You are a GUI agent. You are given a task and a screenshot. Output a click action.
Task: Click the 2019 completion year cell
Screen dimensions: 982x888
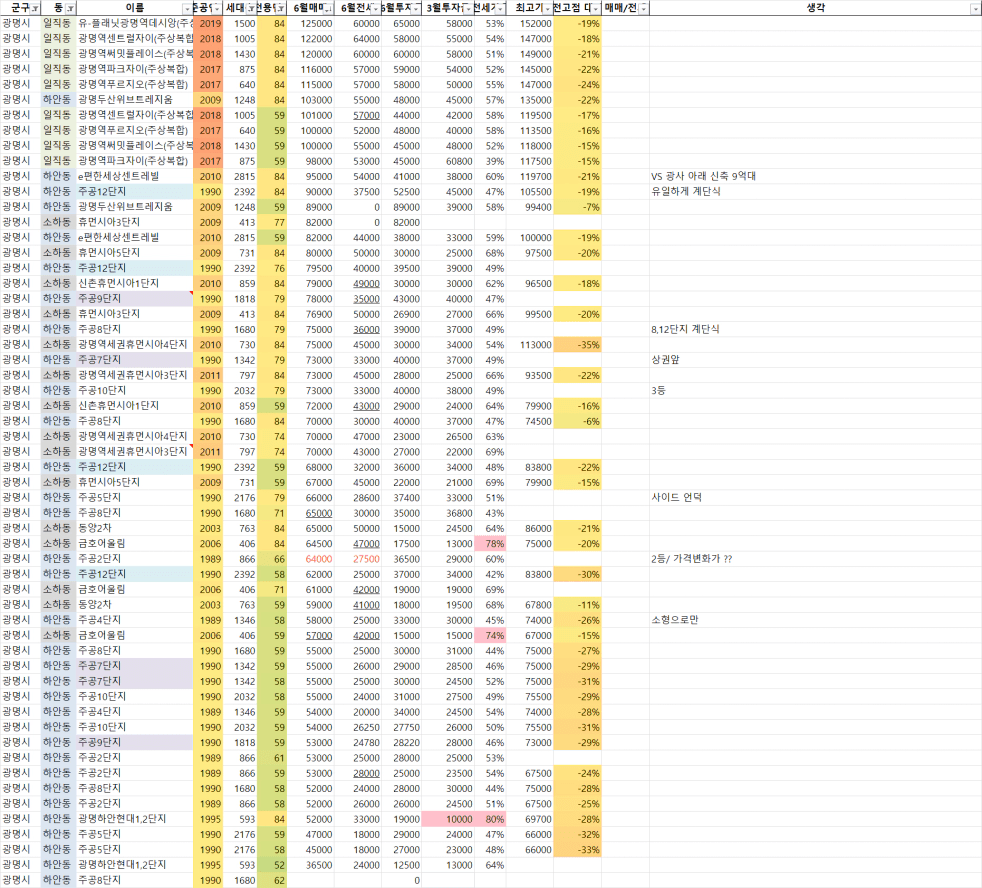(209, 24)
